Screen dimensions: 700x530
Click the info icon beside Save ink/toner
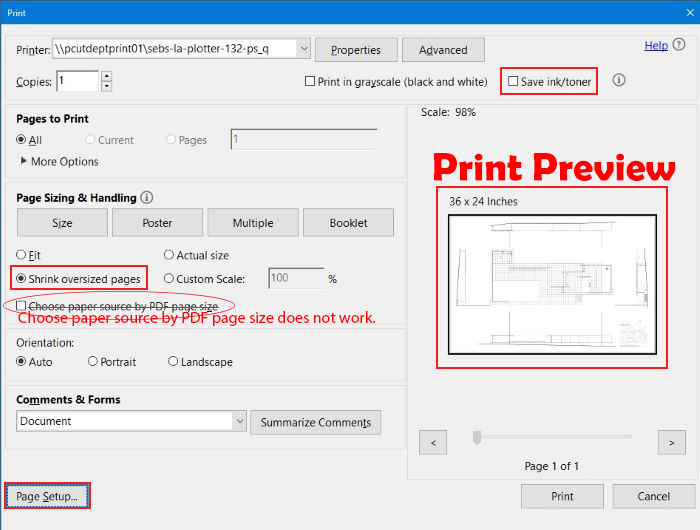[x=618, y=81]
